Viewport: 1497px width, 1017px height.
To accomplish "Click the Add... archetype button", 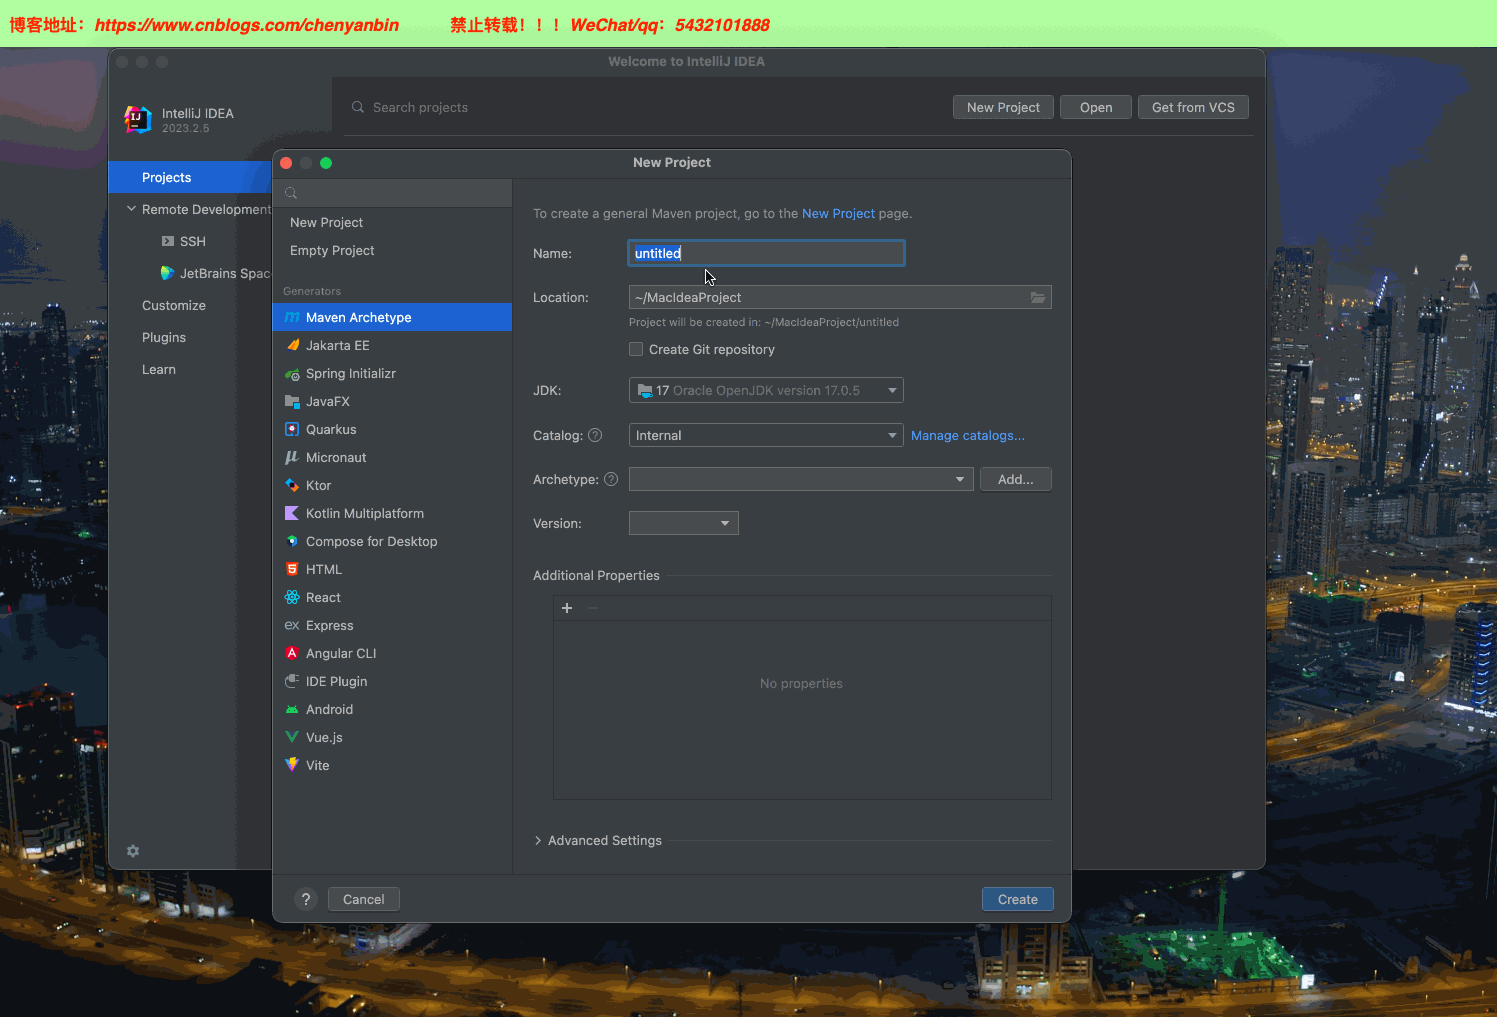I will click(x=1016, y=479).
